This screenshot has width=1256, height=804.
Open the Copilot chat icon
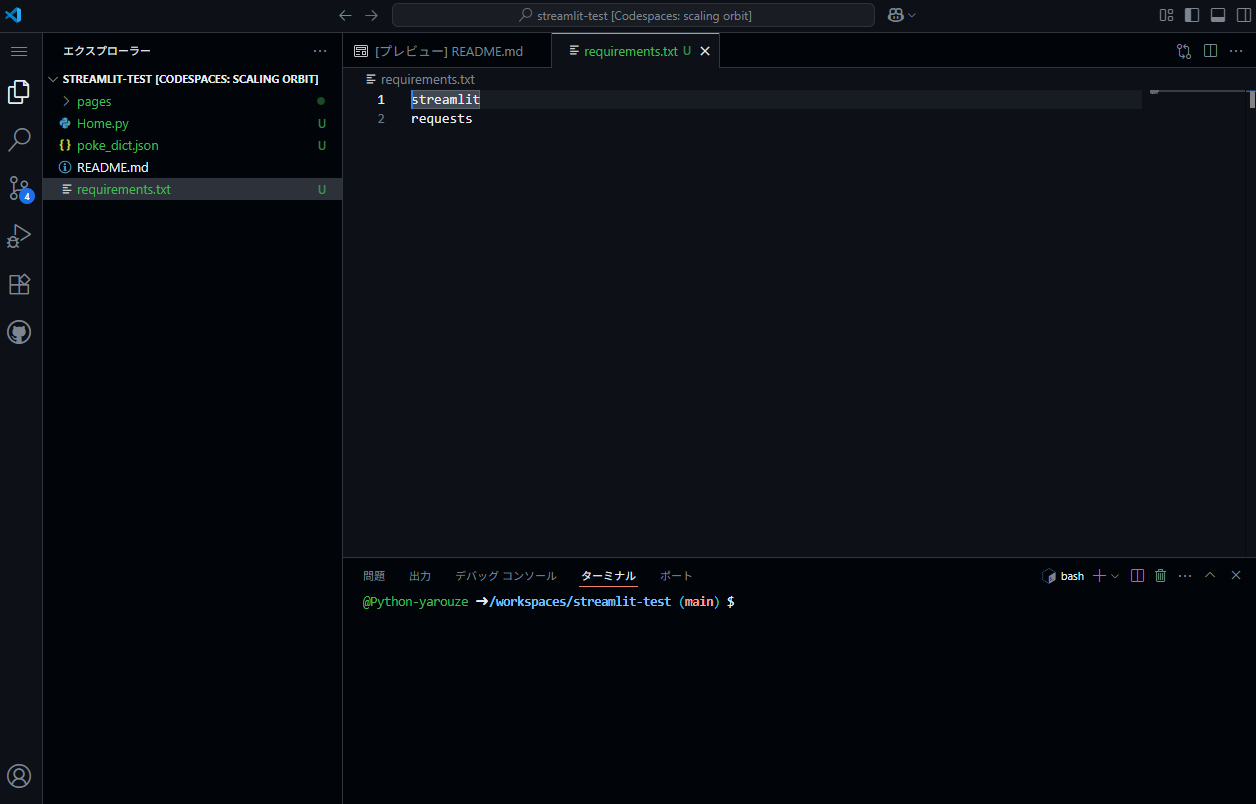click(x=895, y=15)
